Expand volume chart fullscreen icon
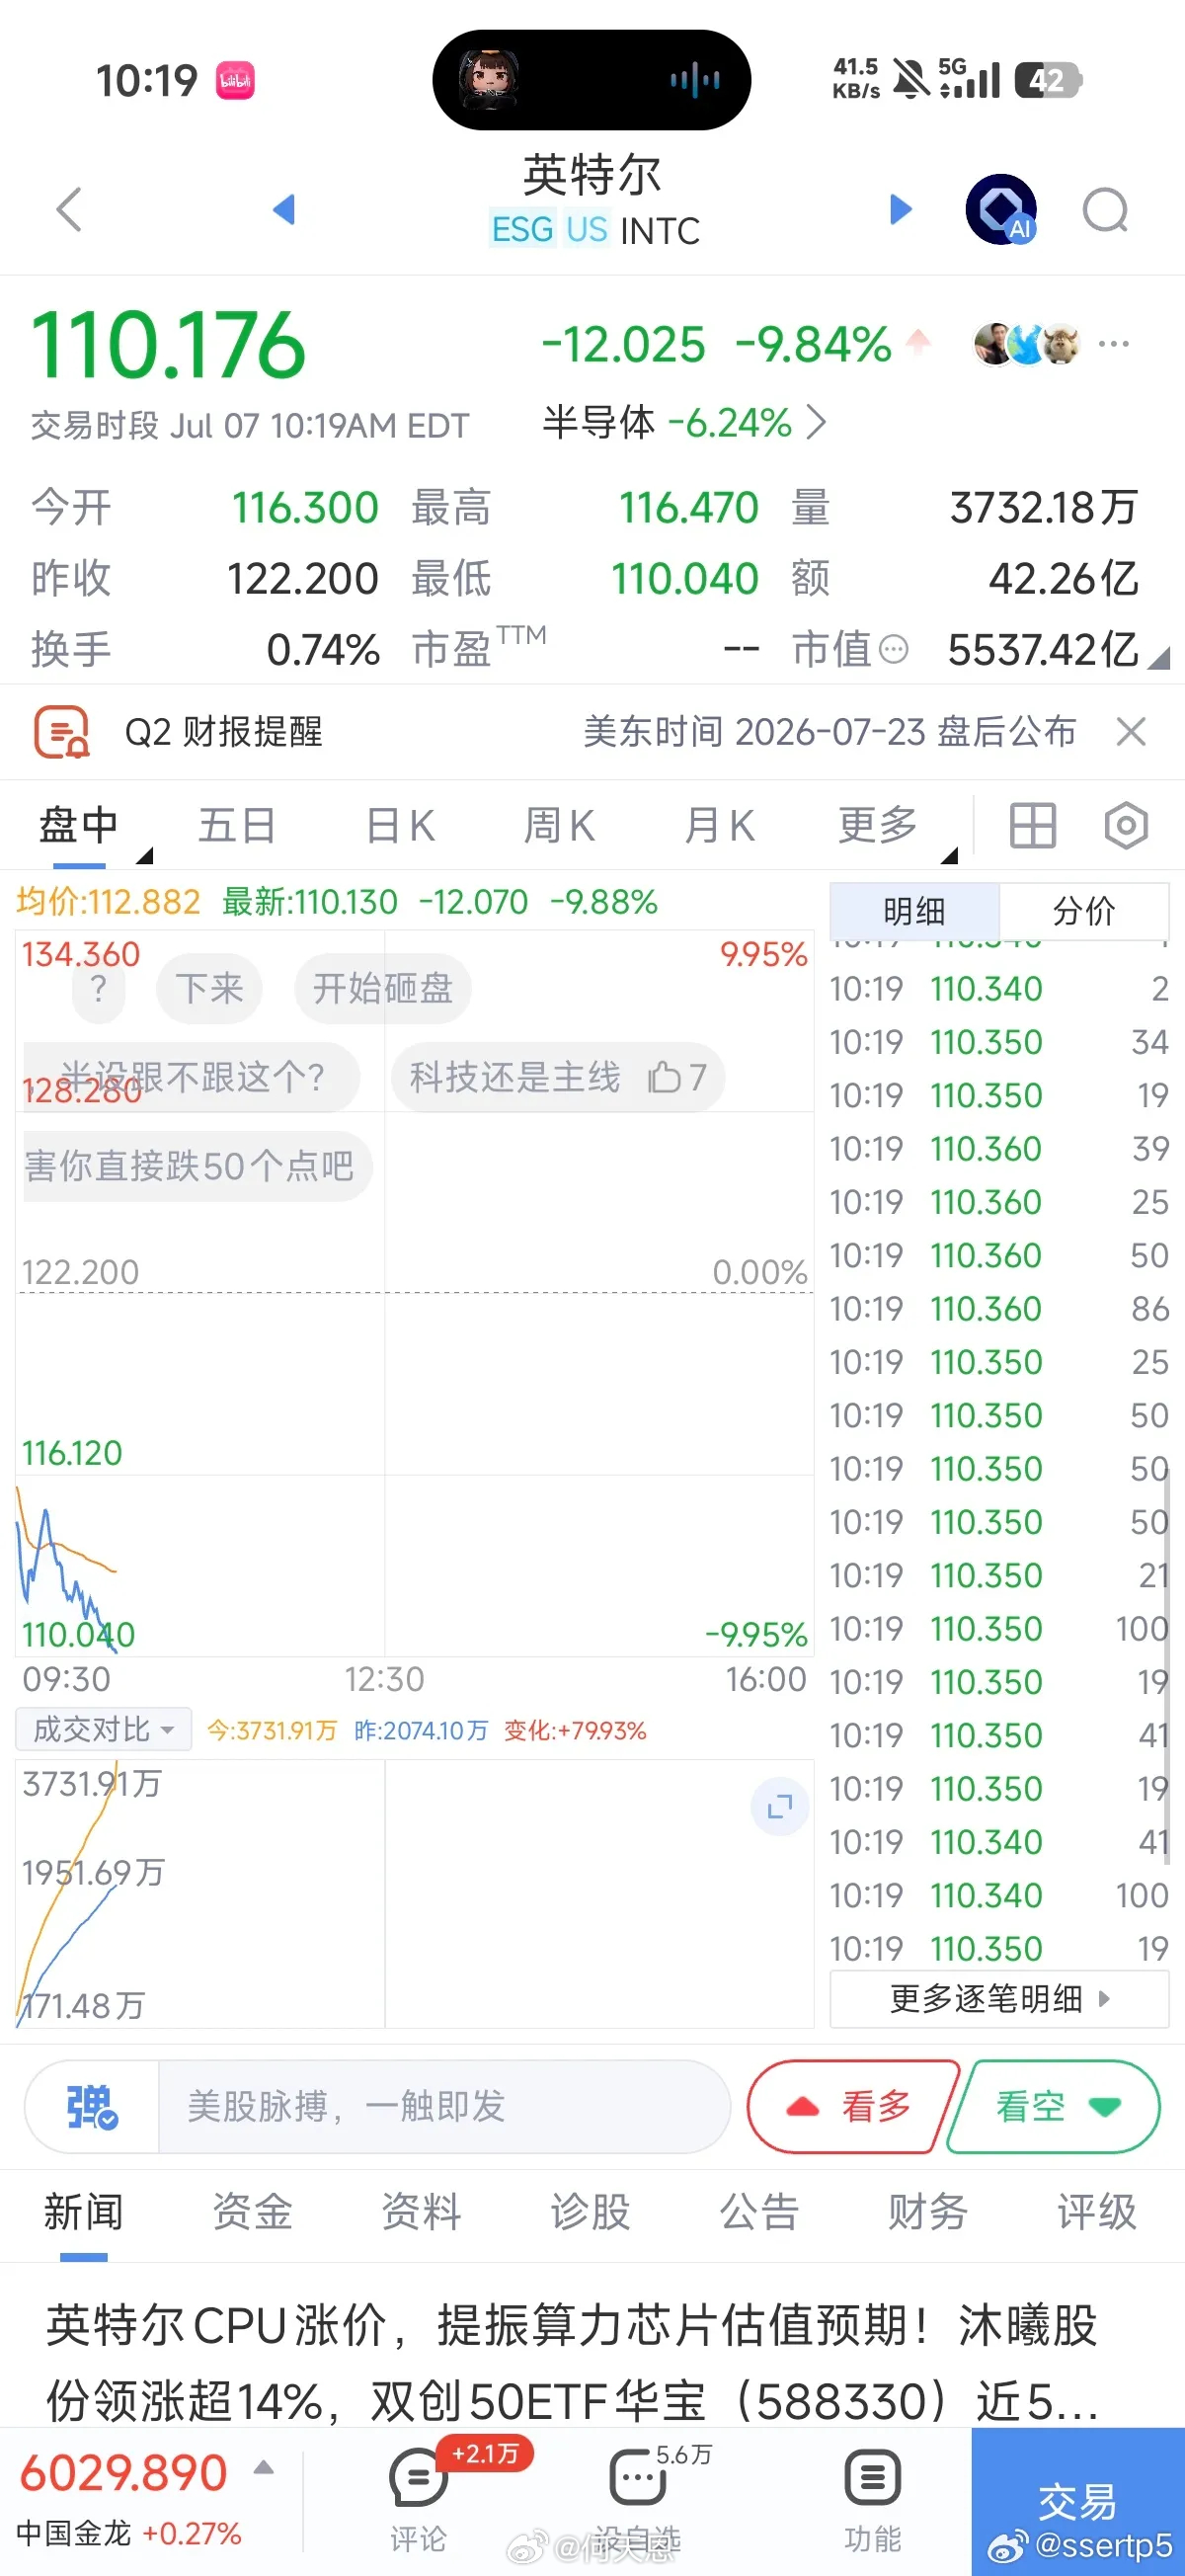 (780, 1806)
